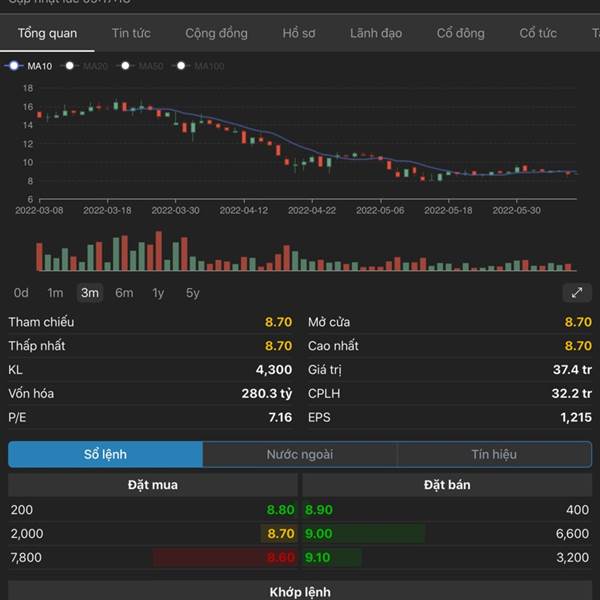
Task: Select the 3m chart range
Action: 90,293
